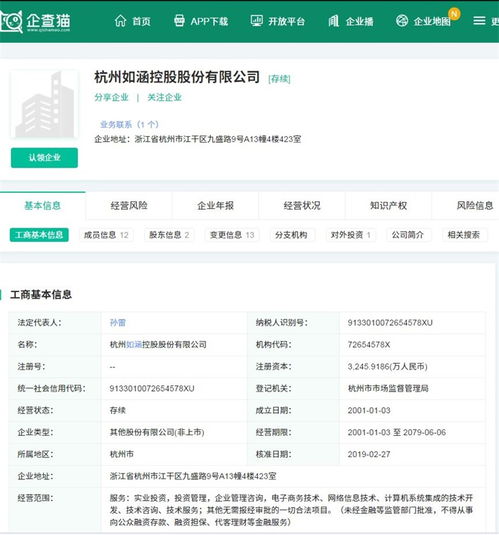Open 首页 in the top navigation

click(x=141, y=21)
